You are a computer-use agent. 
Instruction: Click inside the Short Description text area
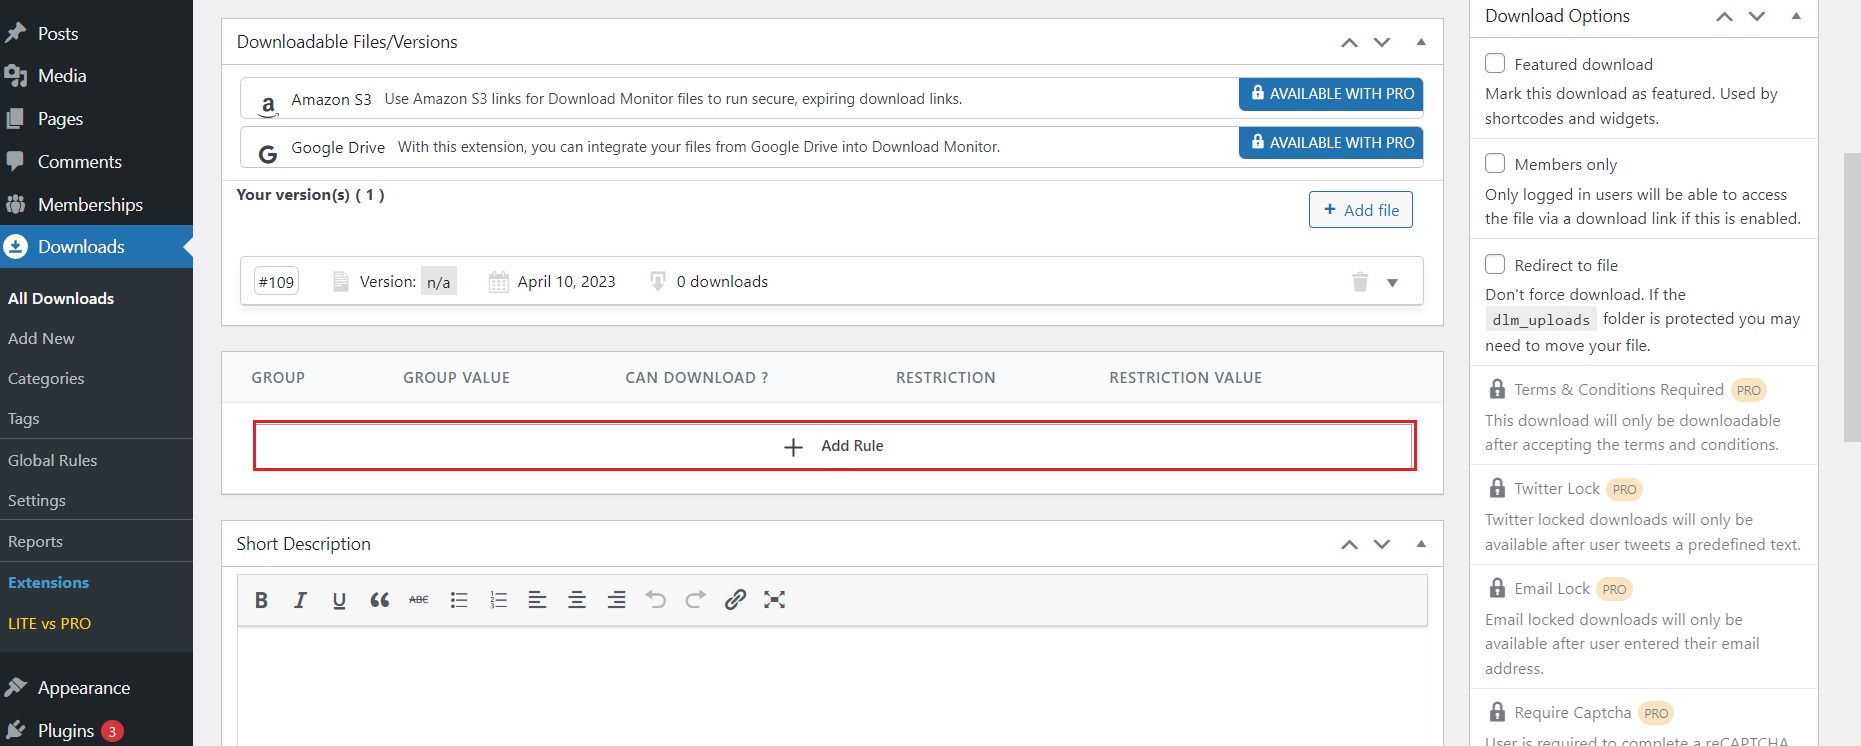(x=832, y=687)
